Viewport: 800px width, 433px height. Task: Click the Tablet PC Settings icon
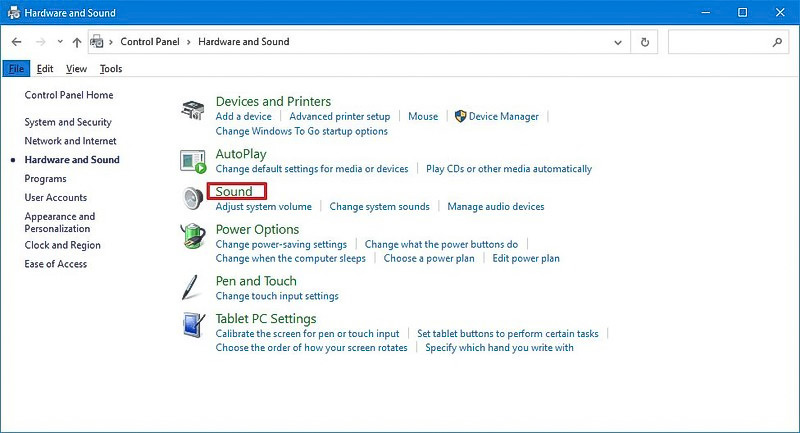coord(193,325)
